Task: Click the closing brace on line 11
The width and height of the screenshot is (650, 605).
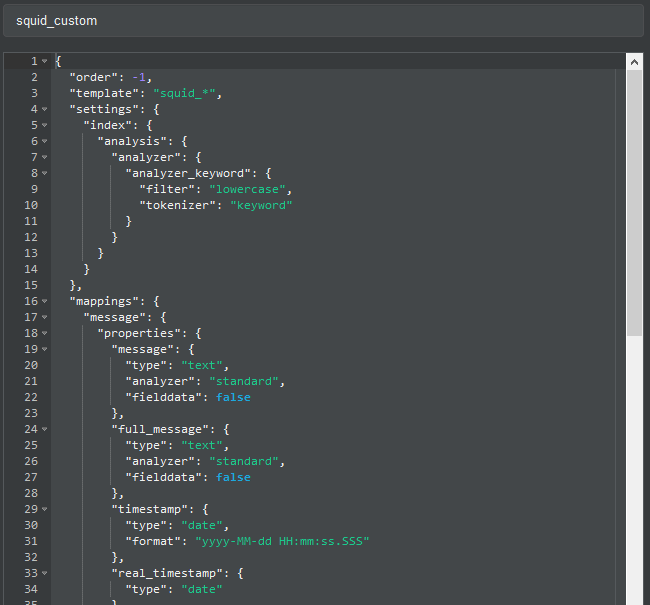Action: point(129,221)
